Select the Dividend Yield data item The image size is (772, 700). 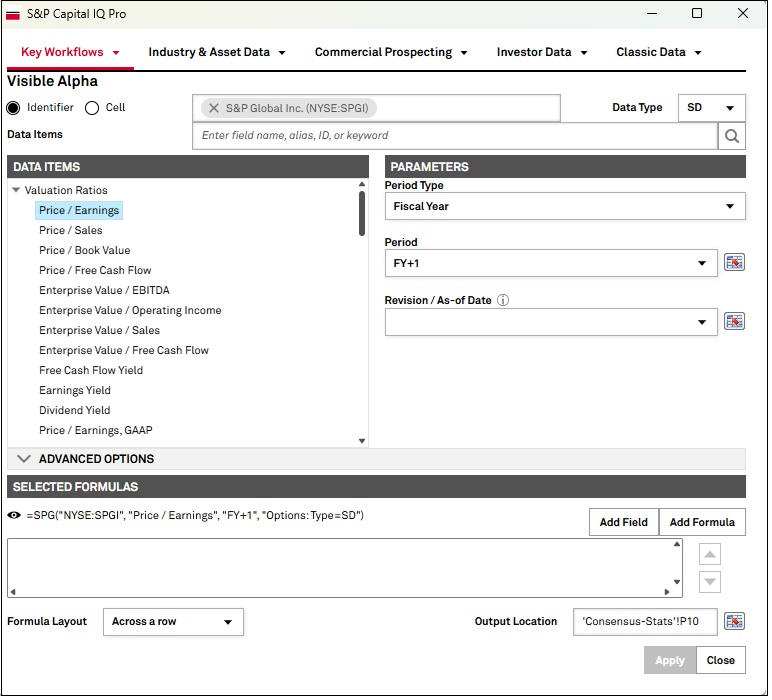[75, 412]
